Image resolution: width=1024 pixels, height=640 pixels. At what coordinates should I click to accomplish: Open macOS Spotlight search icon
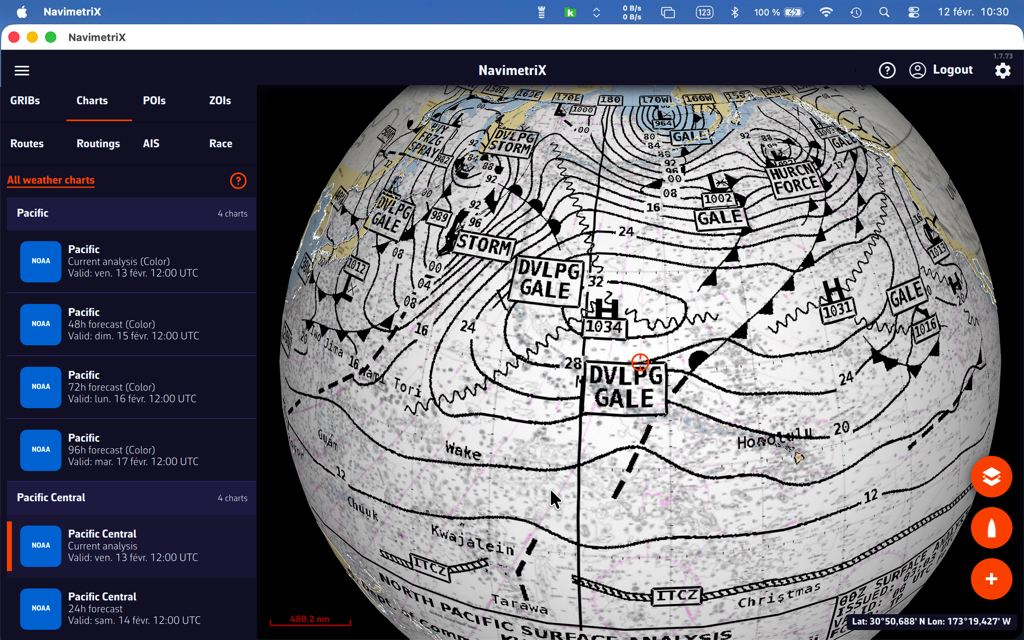[x=884, y=12]
